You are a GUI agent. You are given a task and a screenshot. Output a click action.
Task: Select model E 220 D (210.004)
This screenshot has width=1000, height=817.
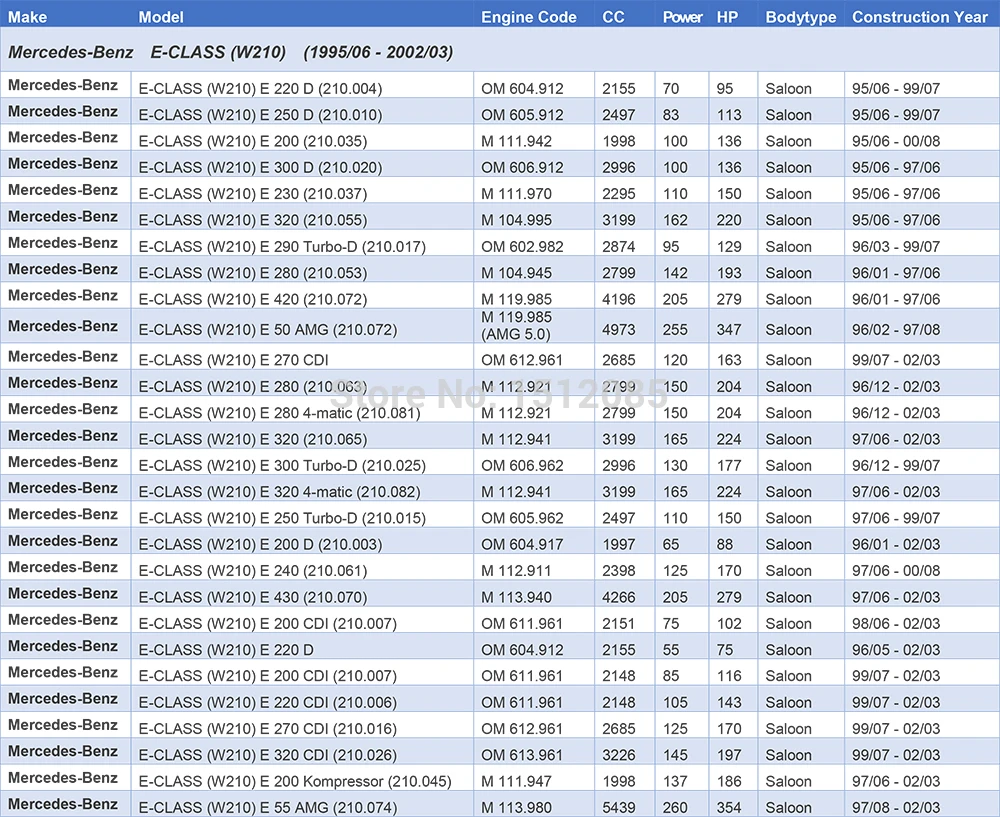tap(260, 89)
